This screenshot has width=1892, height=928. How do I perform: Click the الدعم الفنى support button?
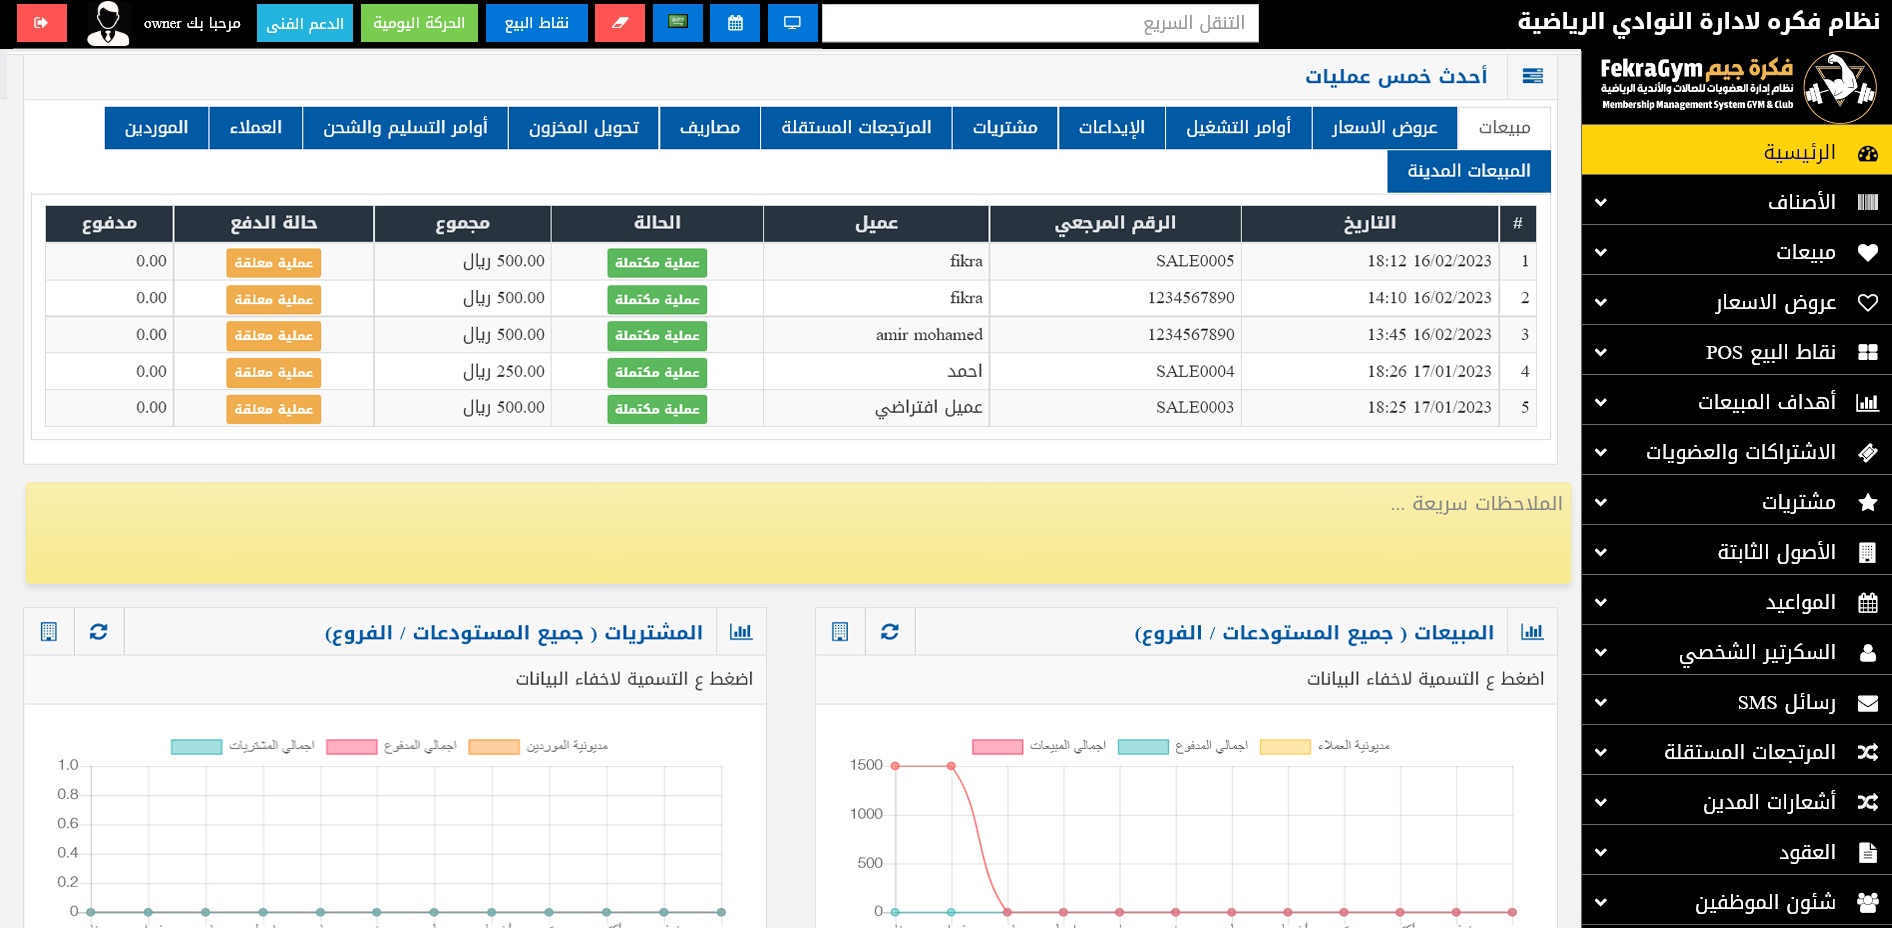(304, 23)
